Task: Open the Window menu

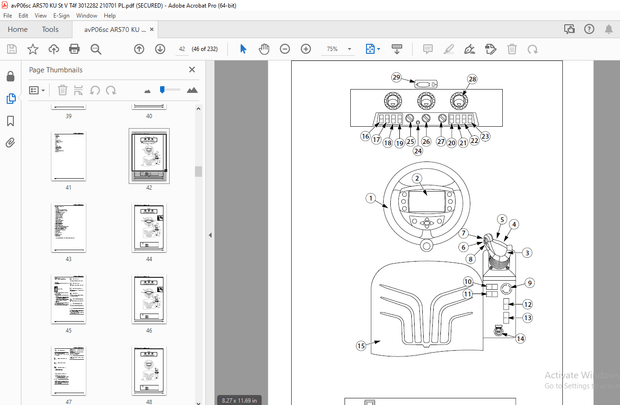Action: tap(87, 15)
